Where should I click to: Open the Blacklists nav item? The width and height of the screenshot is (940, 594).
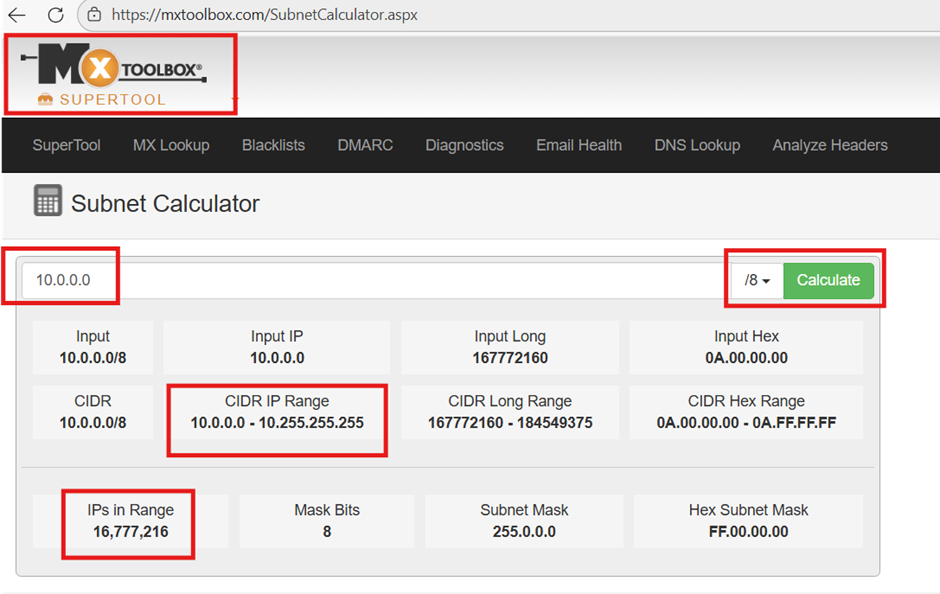point(273,145)
